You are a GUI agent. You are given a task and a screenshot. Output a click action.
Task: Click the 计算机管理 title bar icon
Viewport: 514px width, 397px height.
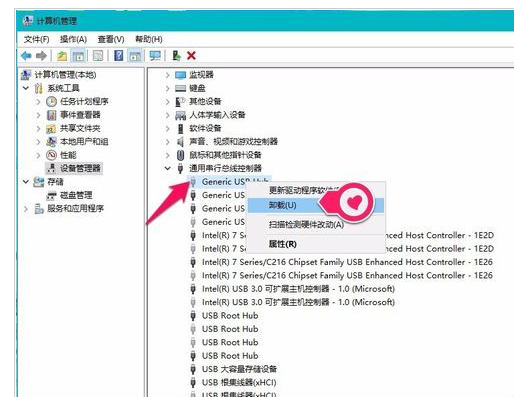coord(28,21)
